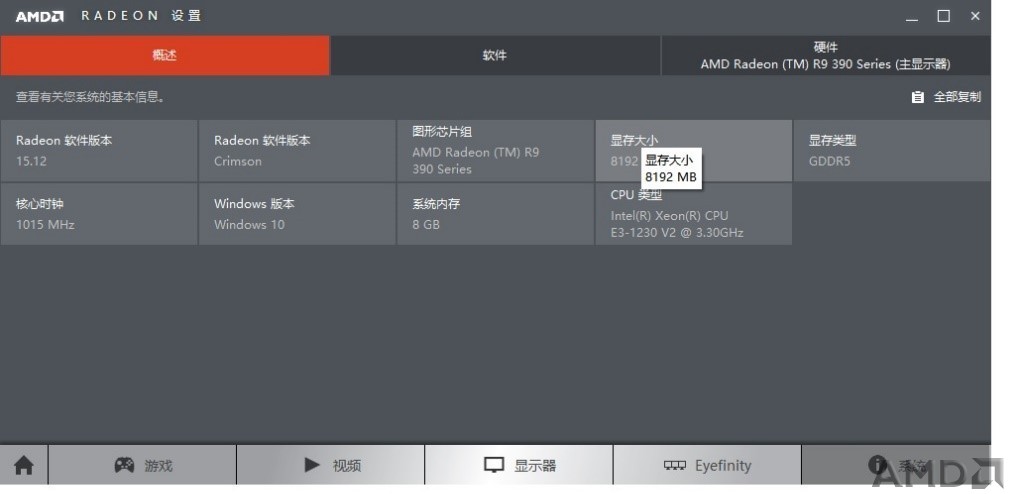
Task: Close the Radeon settings window
Action: tap(976, 17)
